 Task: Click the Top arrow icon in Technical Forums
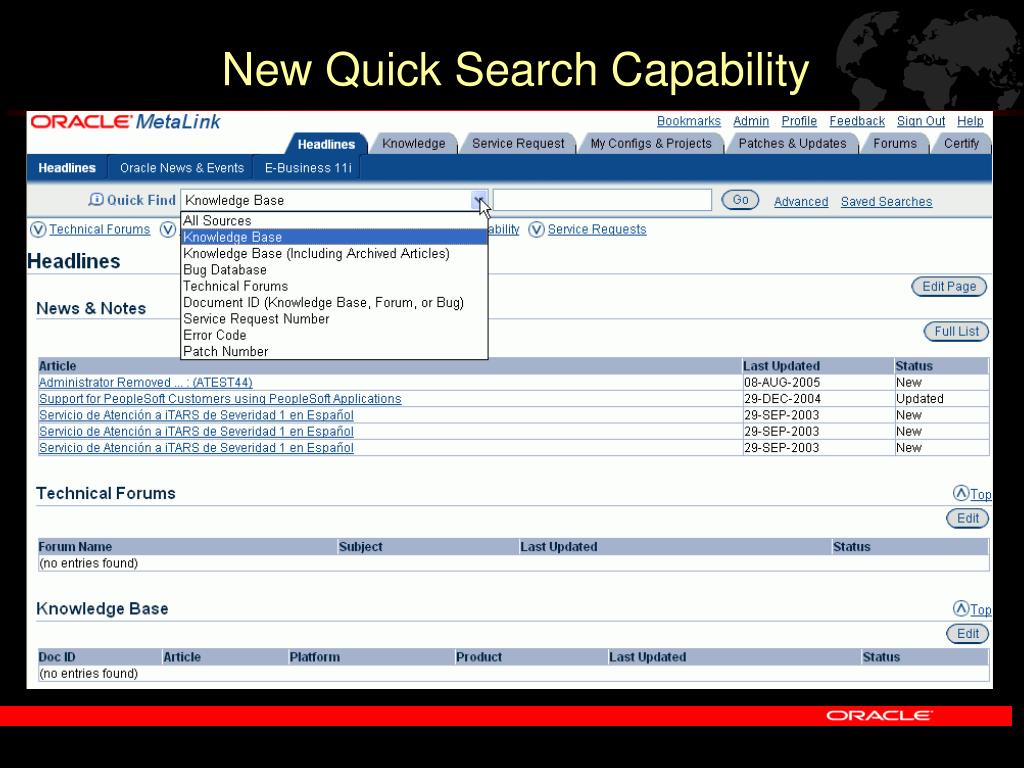(x=961, y=493)
